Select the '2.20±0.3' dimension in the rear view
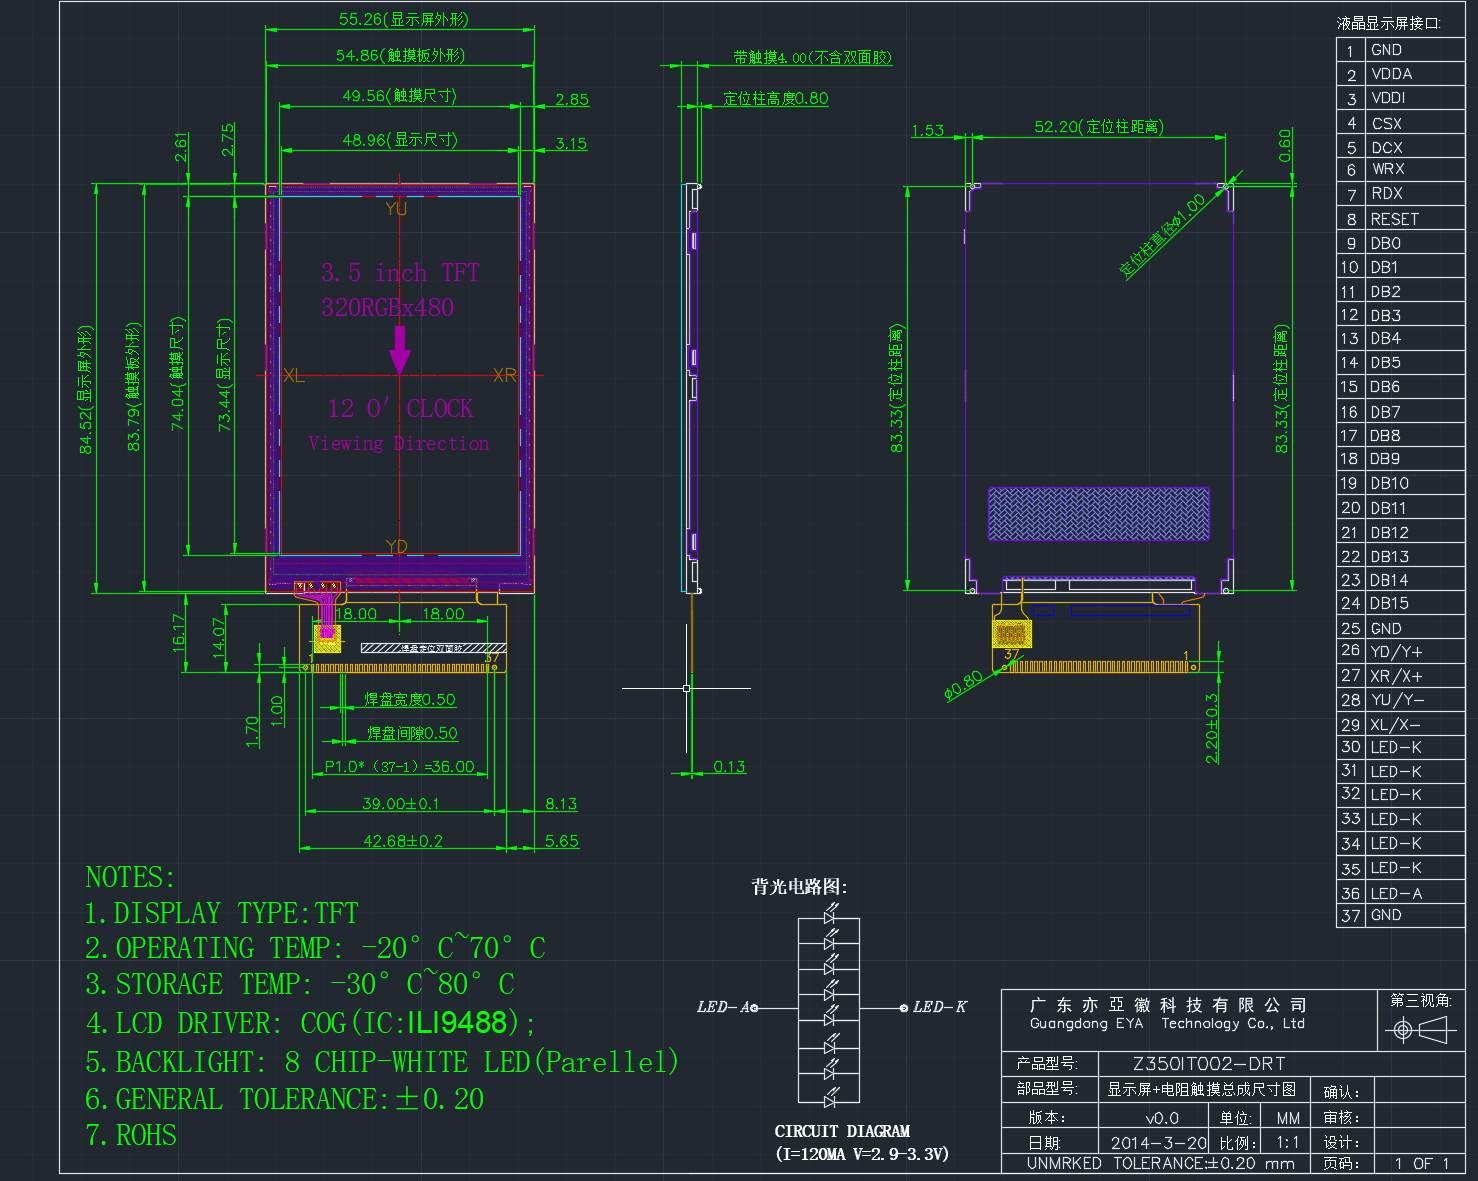The height and width of the screenshot is (1181, 1478). pos(1212,729)
